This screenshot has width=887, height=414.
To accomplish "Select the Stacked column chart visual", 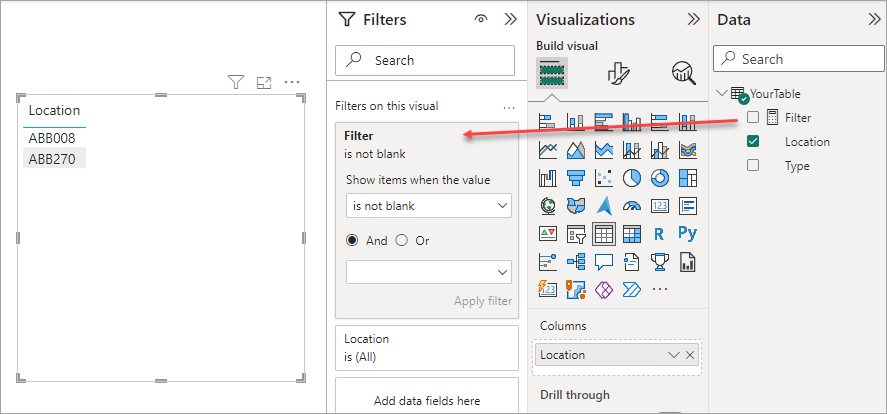I will pyautogui.click(x=575, y=121).
